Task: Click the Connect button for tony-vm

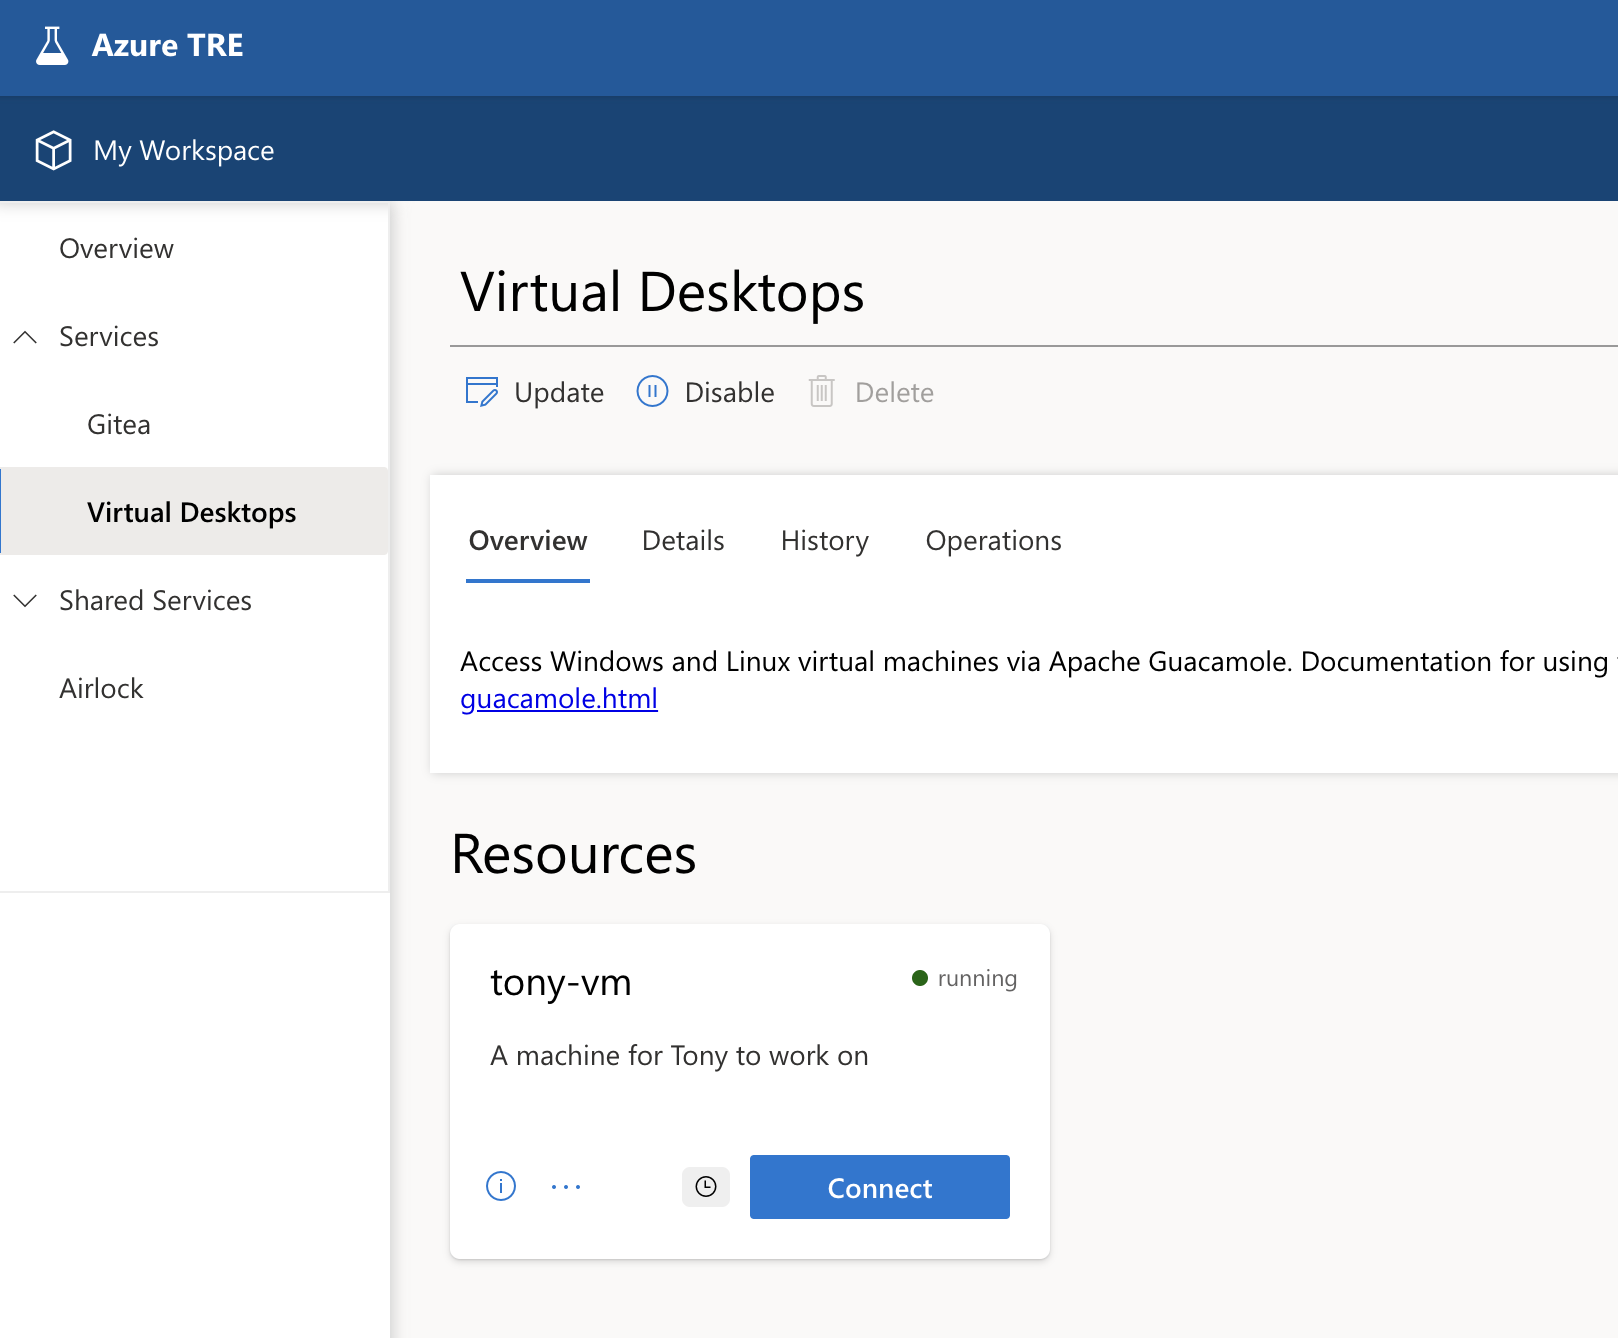Action: (x=880, y=1187)
